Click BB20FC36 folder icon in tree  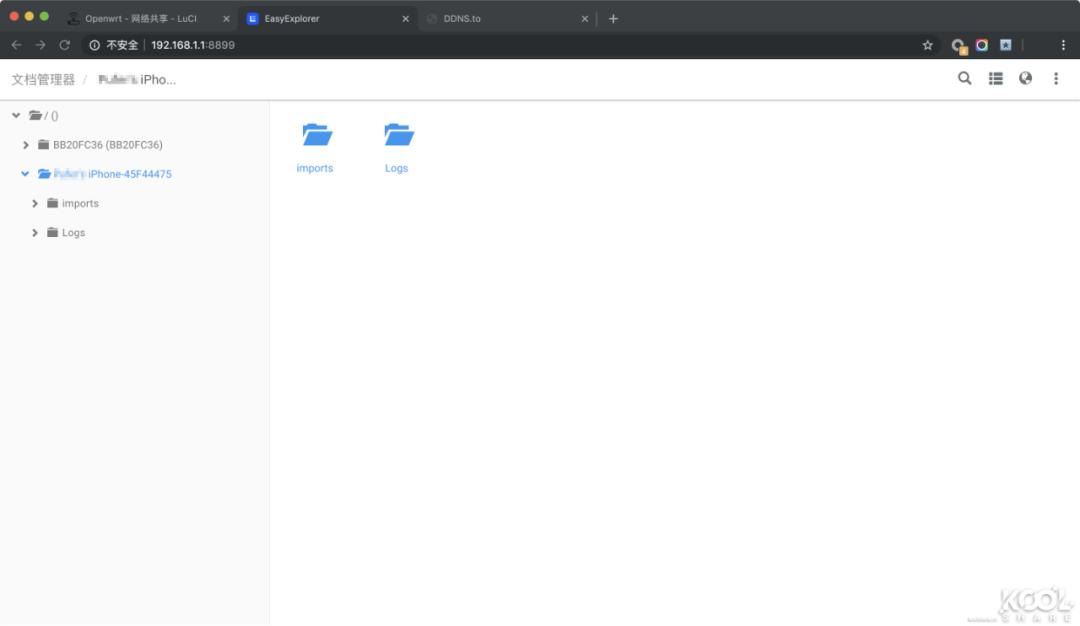click(x=43, y=145)
